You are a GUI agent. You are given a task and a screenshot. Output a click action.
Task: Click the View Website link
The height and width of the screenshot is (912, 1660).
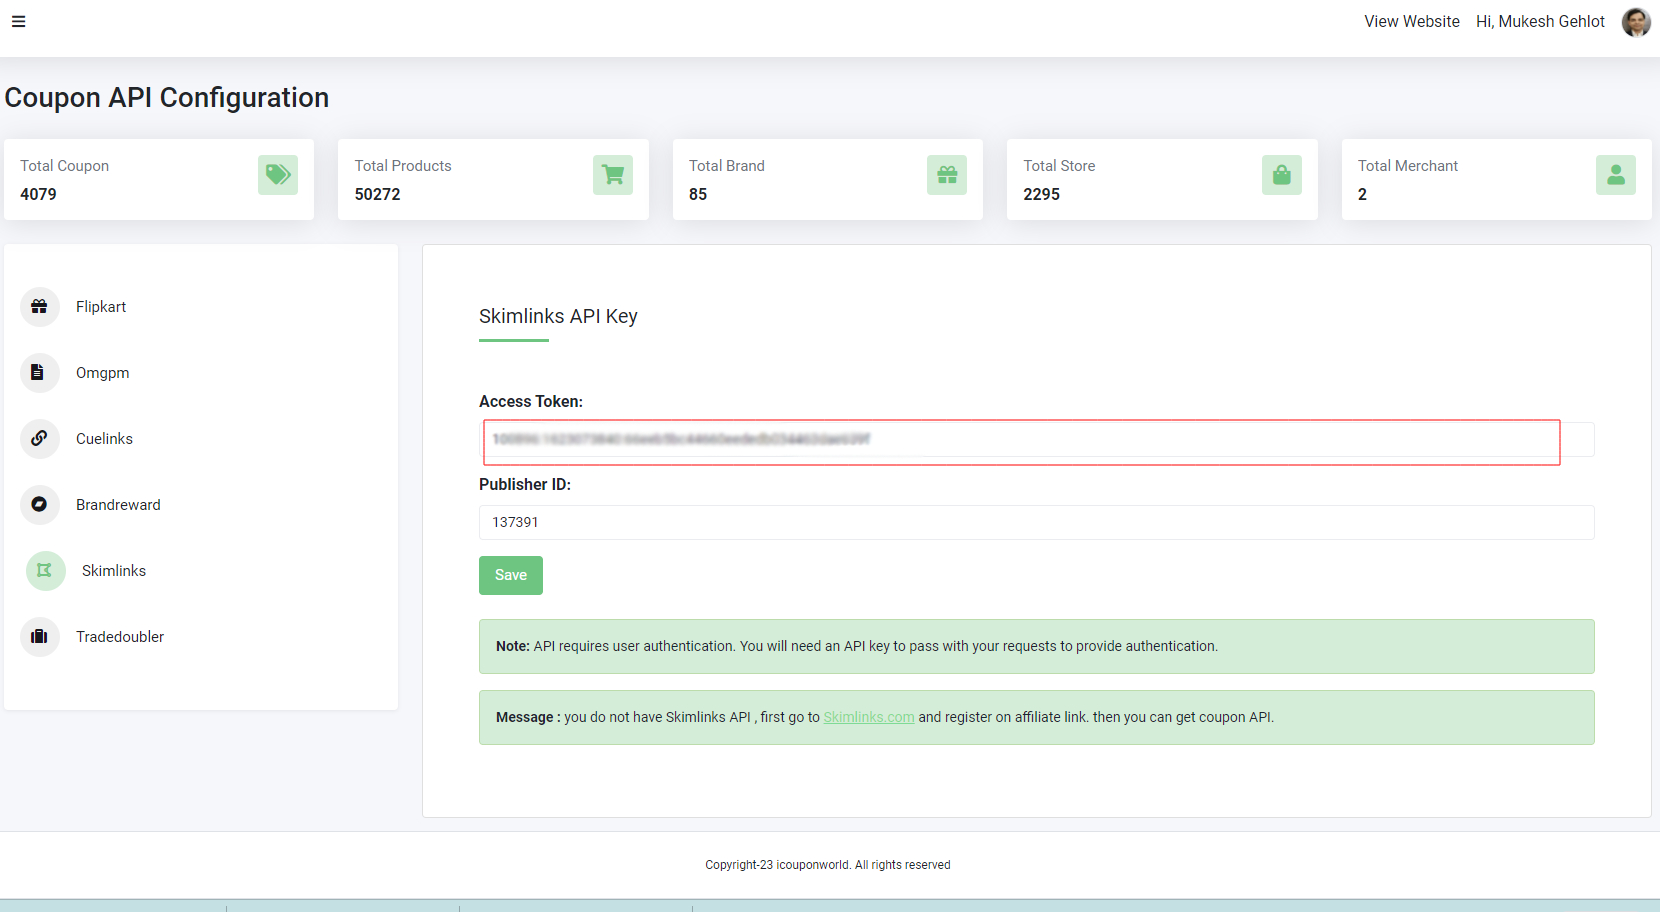click(1411, 22)
